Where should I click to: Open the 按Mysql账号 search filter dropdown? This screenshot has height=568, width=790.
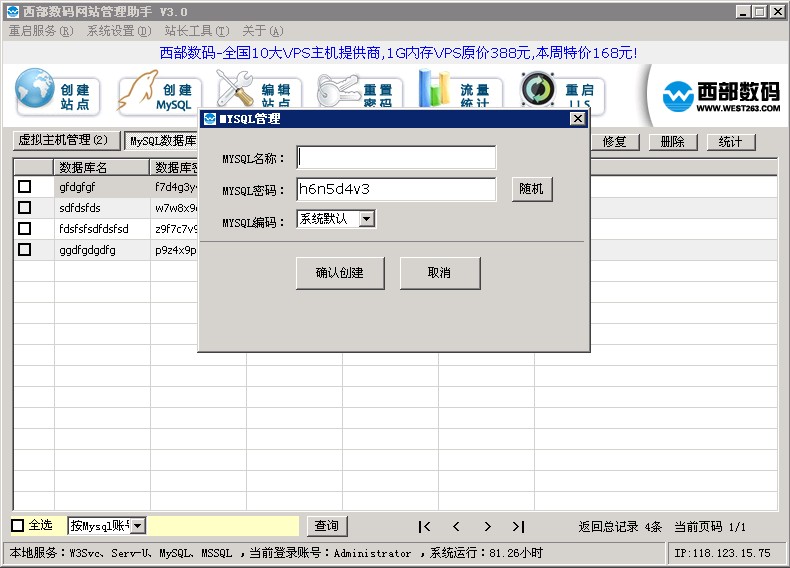pos(138,525)
